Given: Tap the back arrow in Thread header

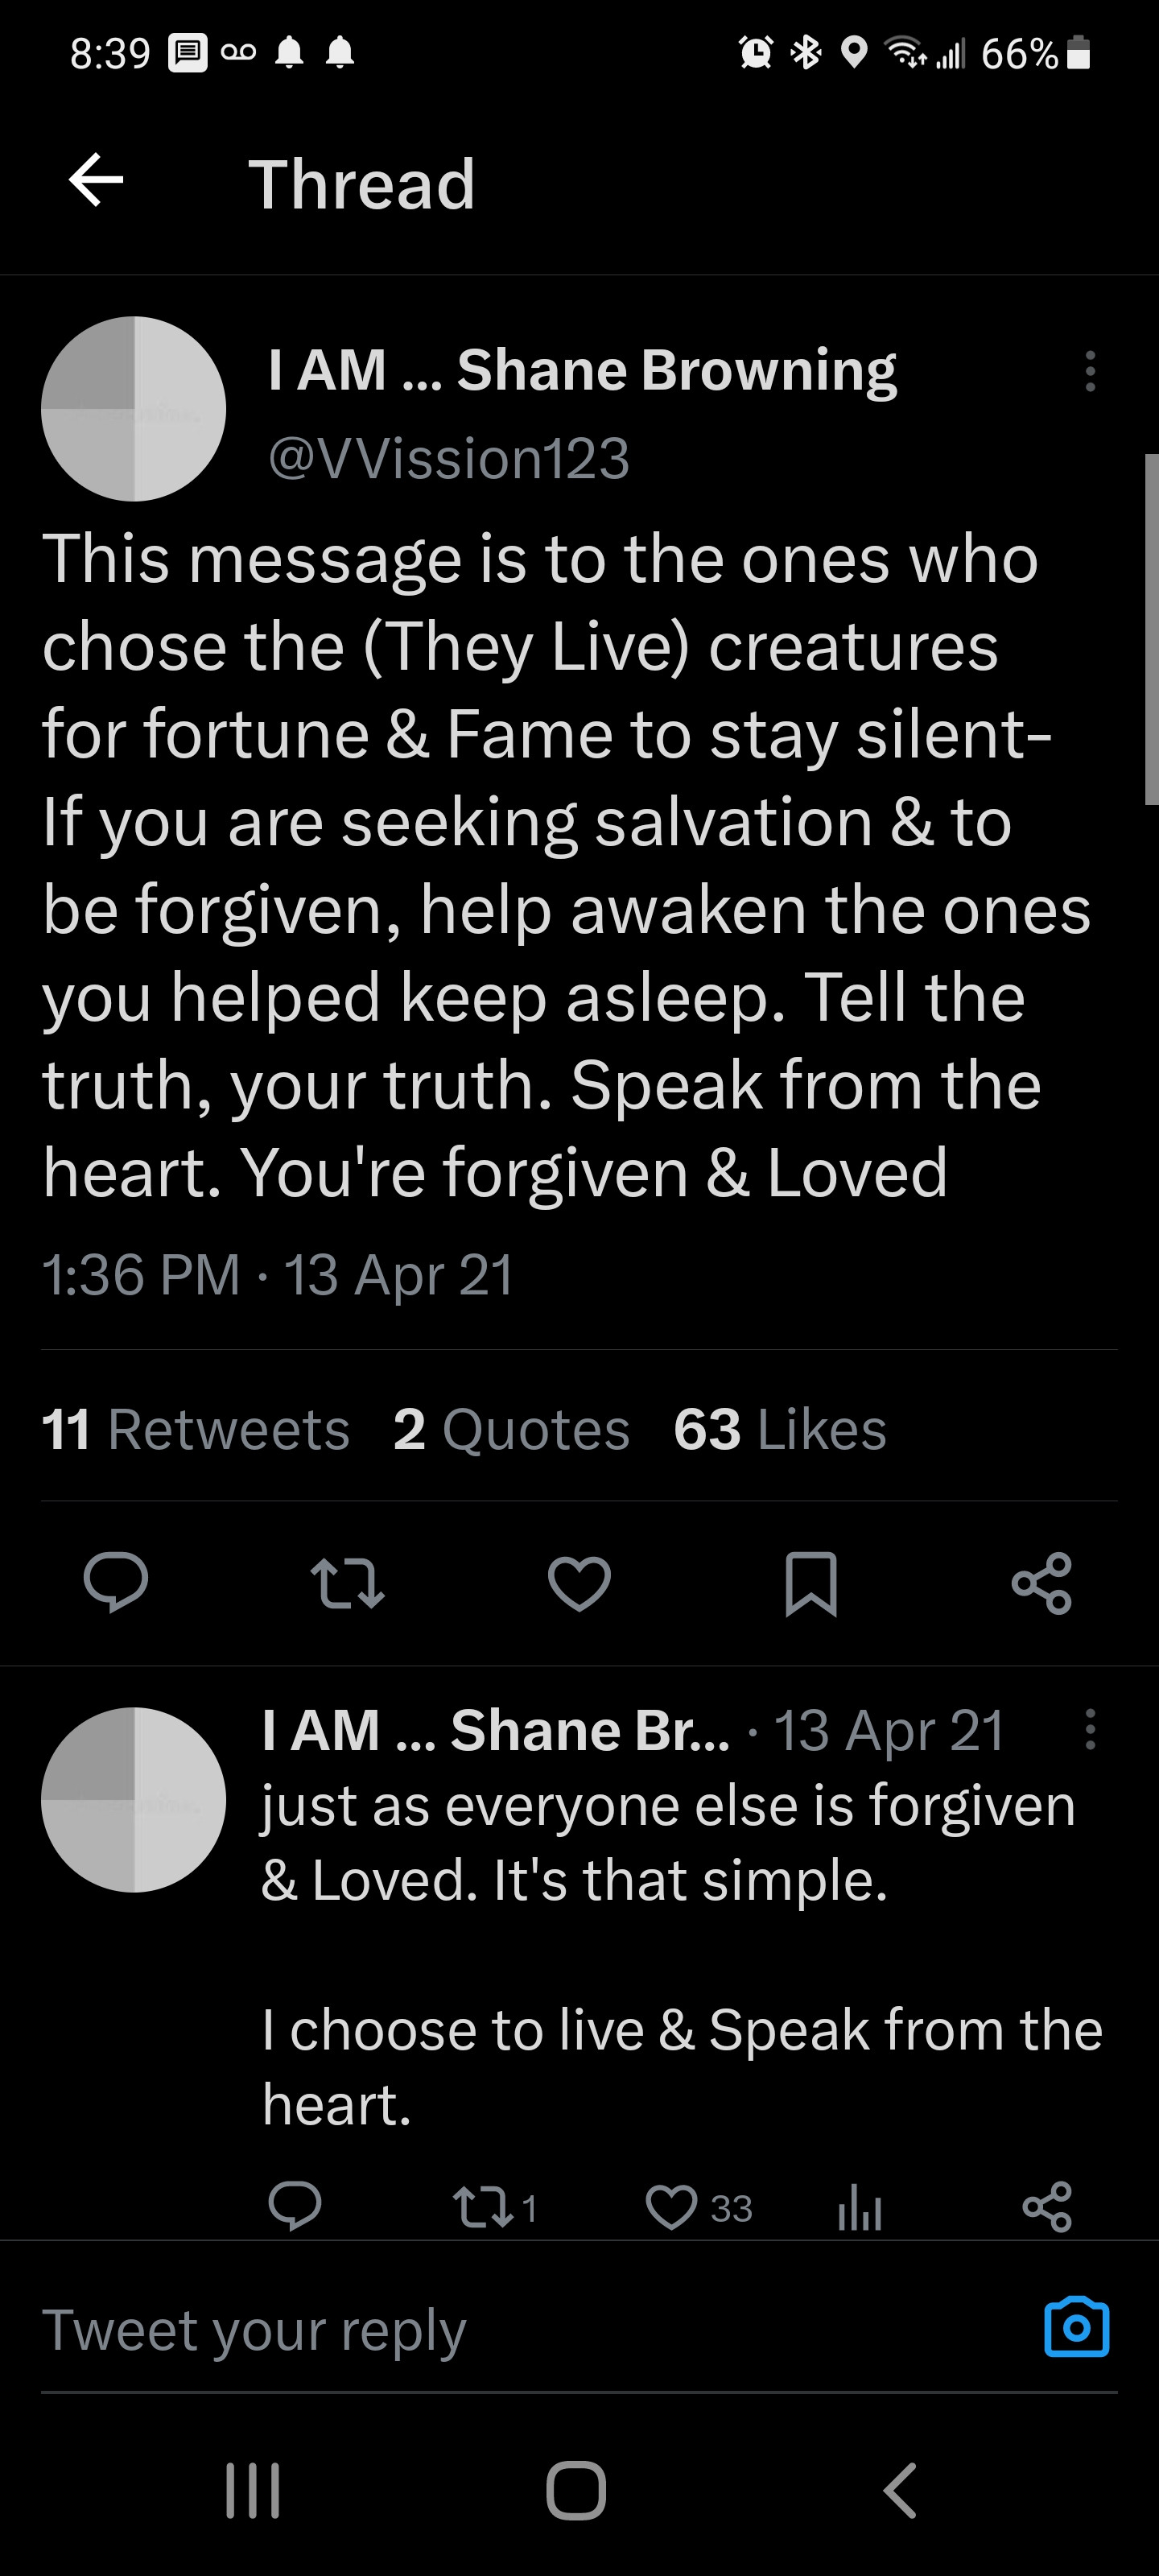Looking at the screenshot, I should pyautogui.click(x=96, y=181).
